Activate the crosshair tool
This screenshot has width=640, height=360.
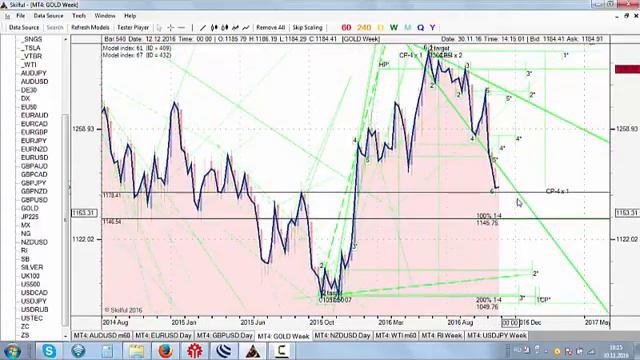point(171,28)
